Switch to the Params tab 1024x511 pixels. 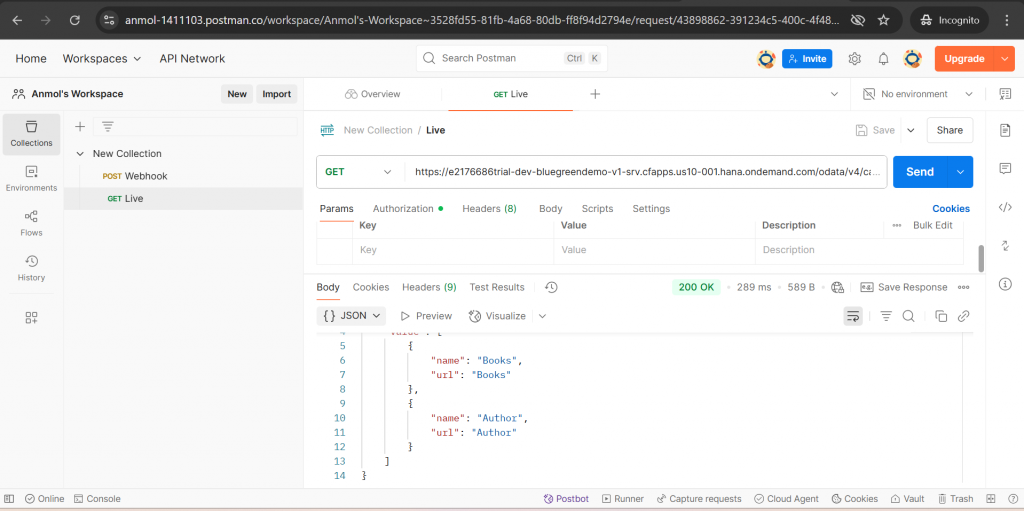click(336, 208)
